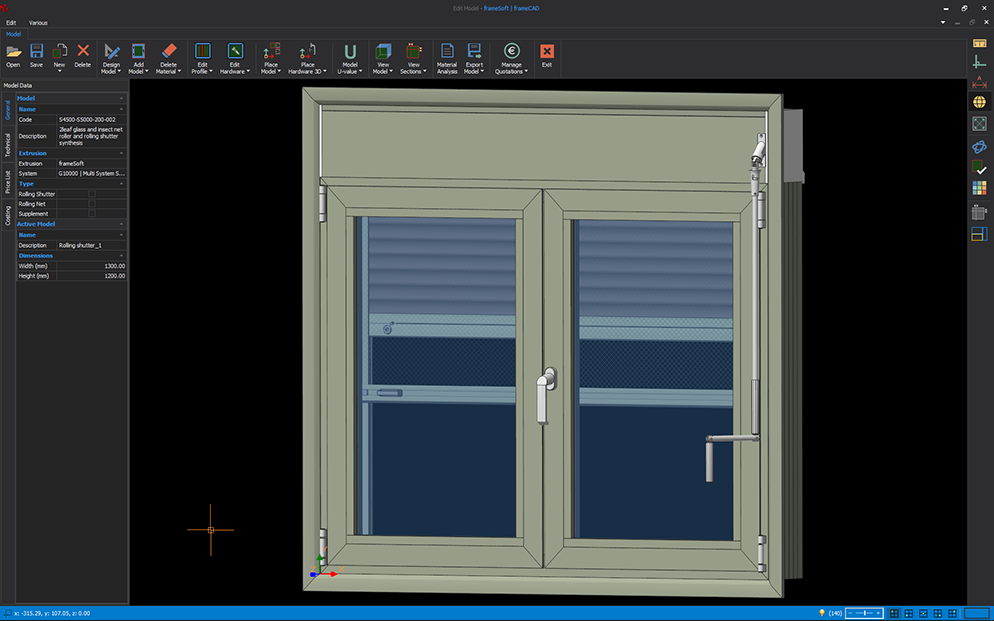Click the Export Model icon
The image size is (994, 621).
coord(474,51)
